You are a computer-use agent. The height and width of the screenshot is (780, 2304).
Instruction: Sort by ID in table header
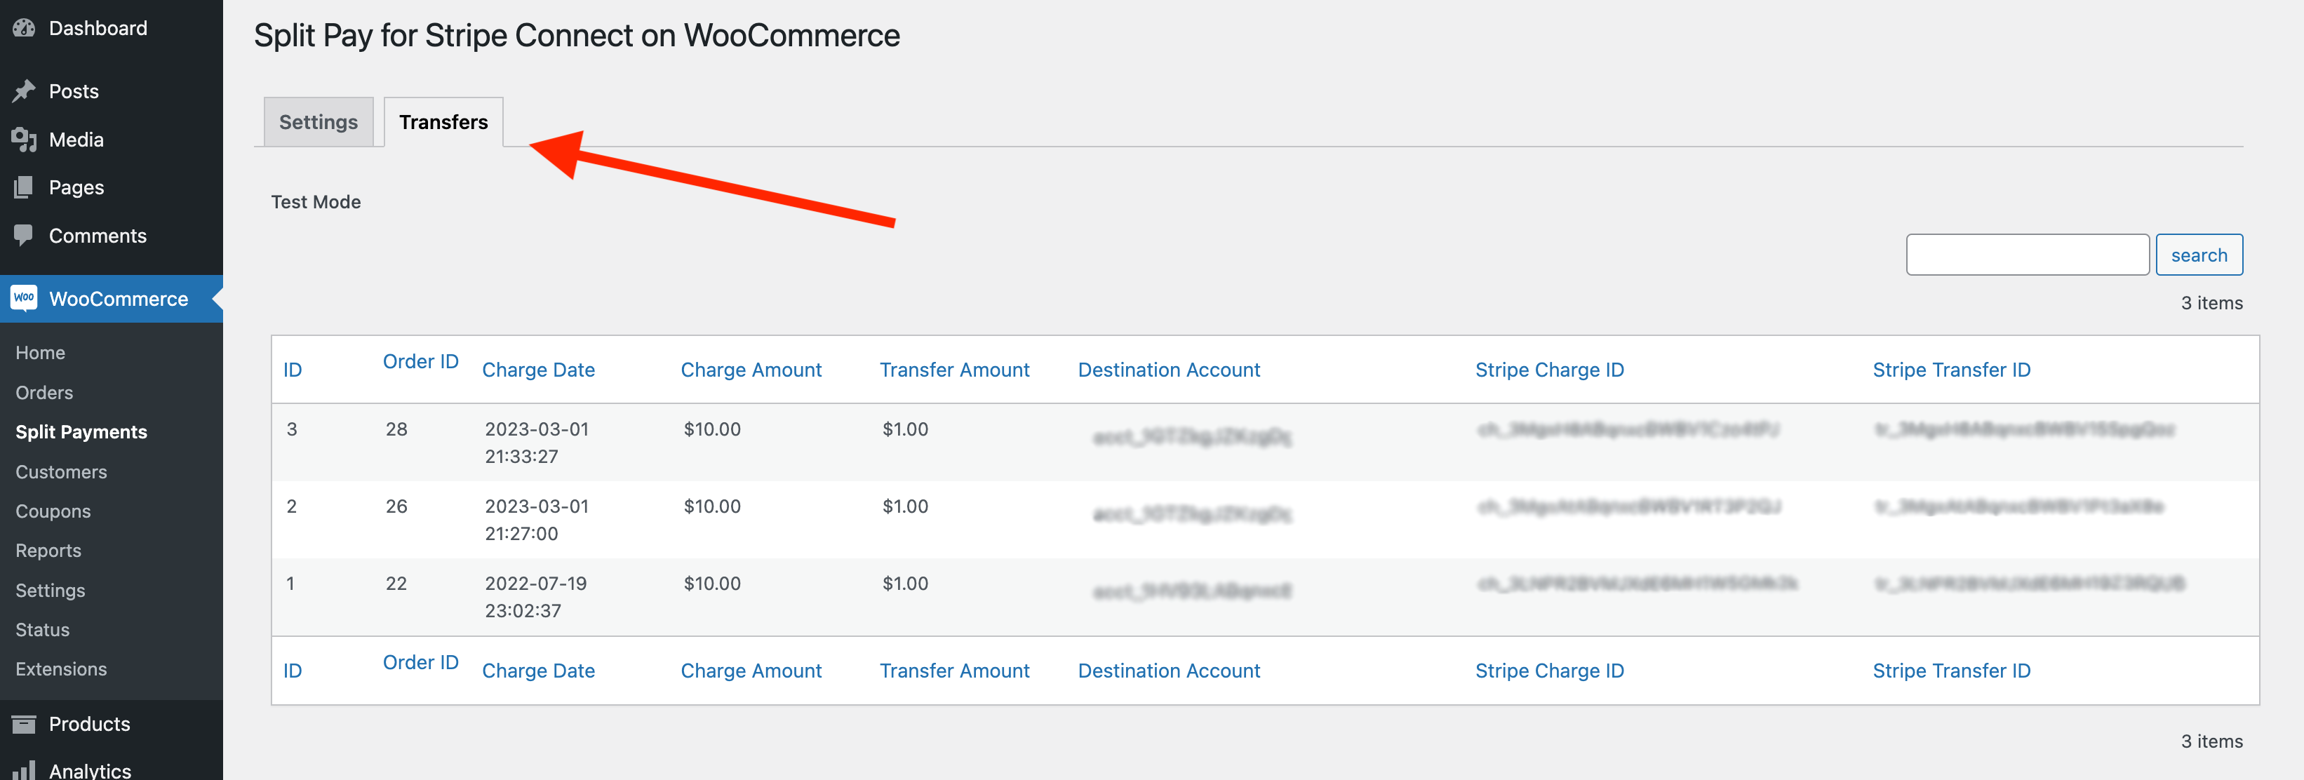[292, 369]
